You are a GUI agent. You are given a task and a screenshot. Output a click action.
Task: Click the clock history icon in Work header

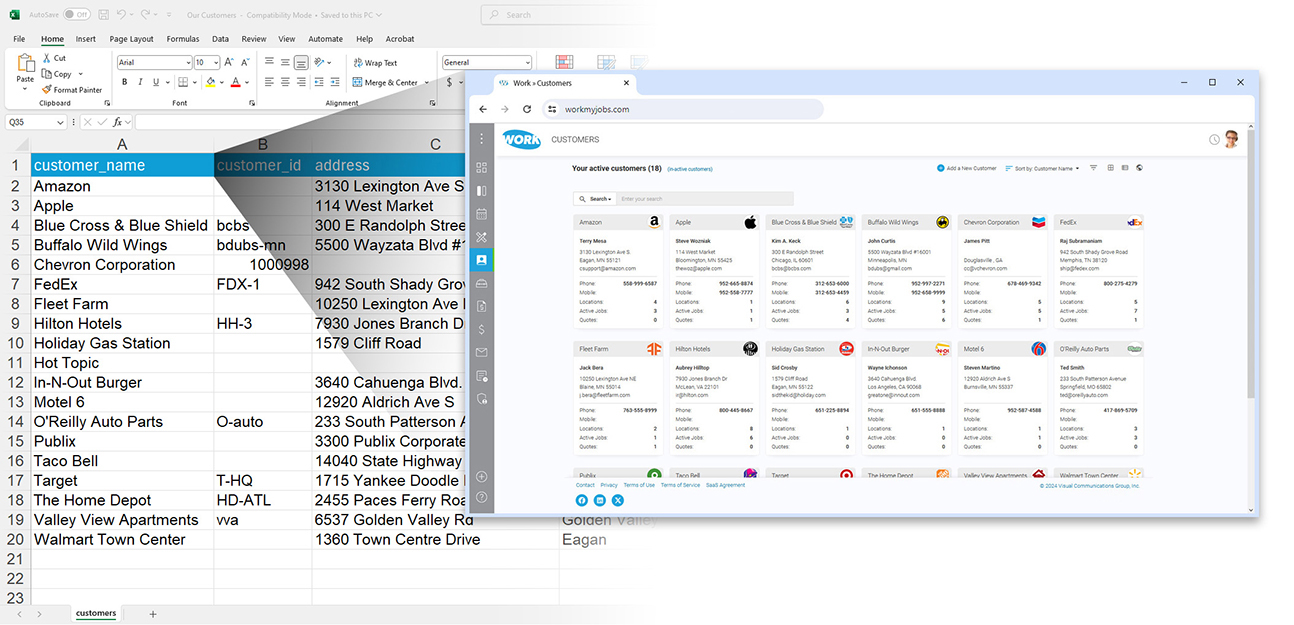pos(1214,140)
